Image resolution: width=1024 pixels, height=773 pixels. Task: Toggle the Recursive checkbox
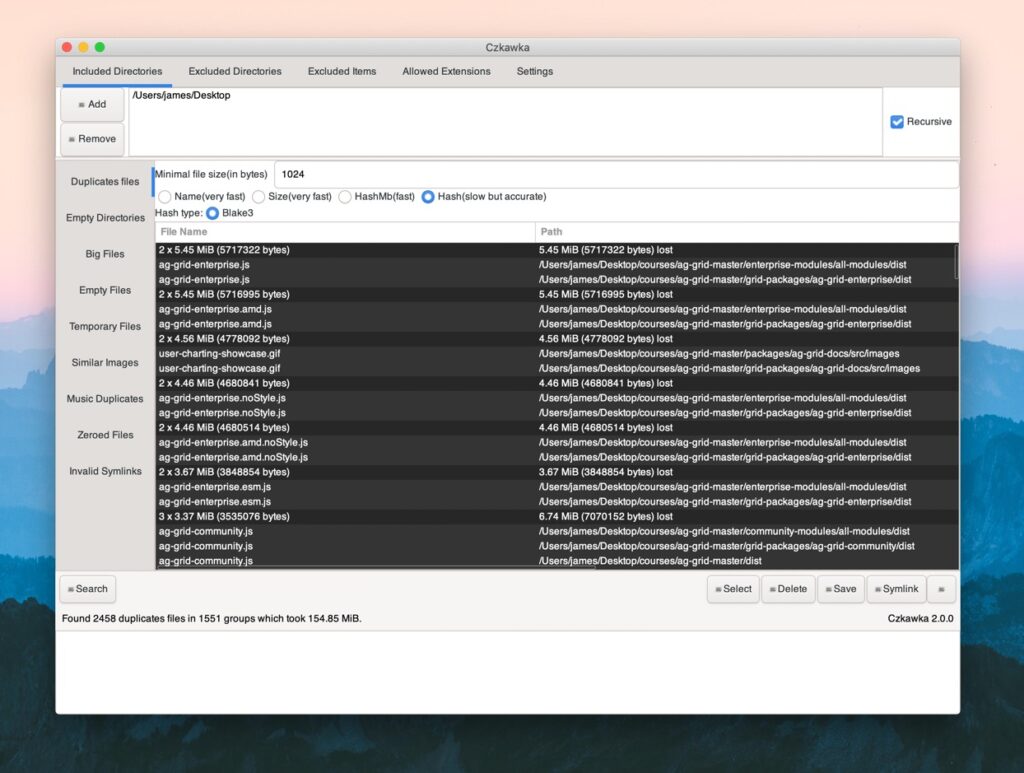coord(897,122)
